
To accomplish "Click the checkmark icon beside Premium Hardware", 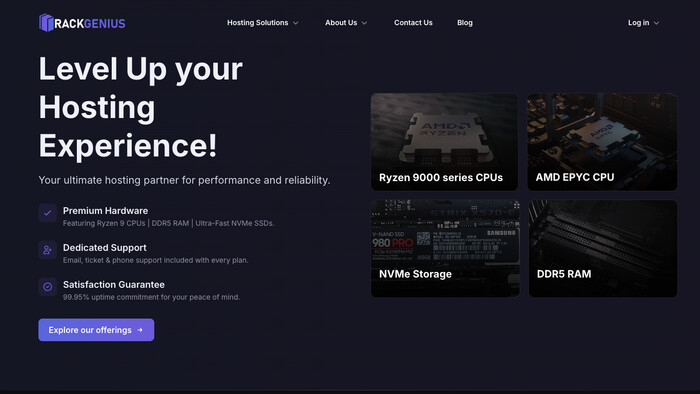I will point(47,213).
